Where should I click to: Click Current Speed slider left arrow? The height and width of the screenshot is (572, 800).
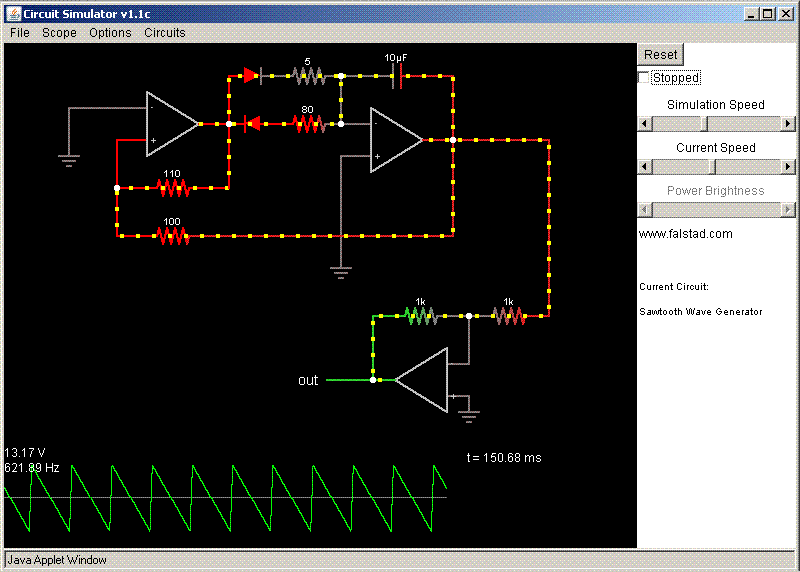[645, 166]
